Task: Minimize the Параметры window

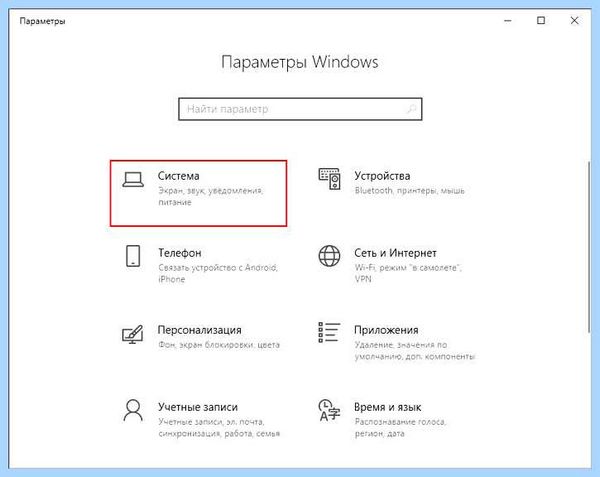Action: pos(508,21)
